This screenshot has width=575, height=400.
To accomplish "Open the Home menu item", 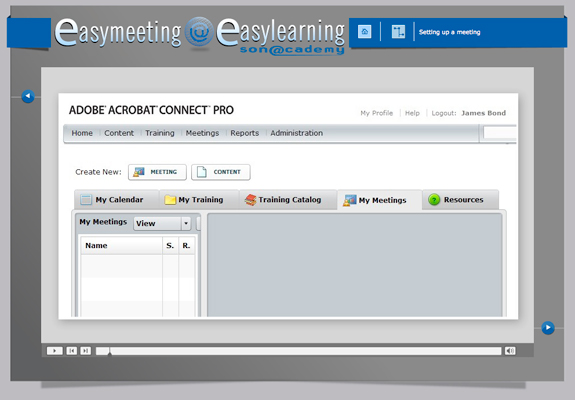I will pyautogui.click(x=82, y=133).
